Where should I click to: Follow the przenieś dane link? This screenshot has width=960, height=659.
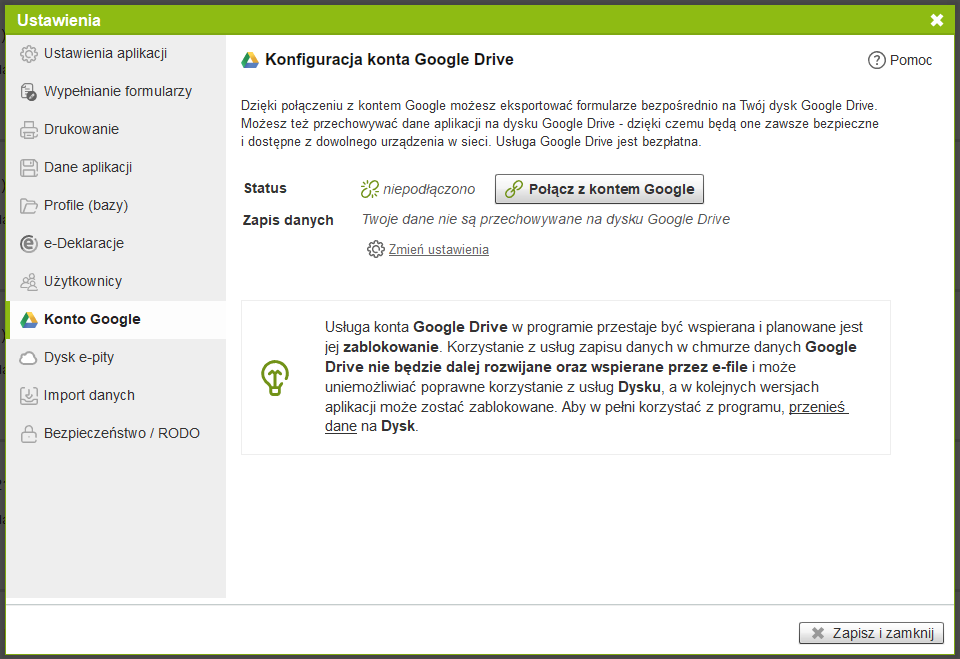coord(818,408)
